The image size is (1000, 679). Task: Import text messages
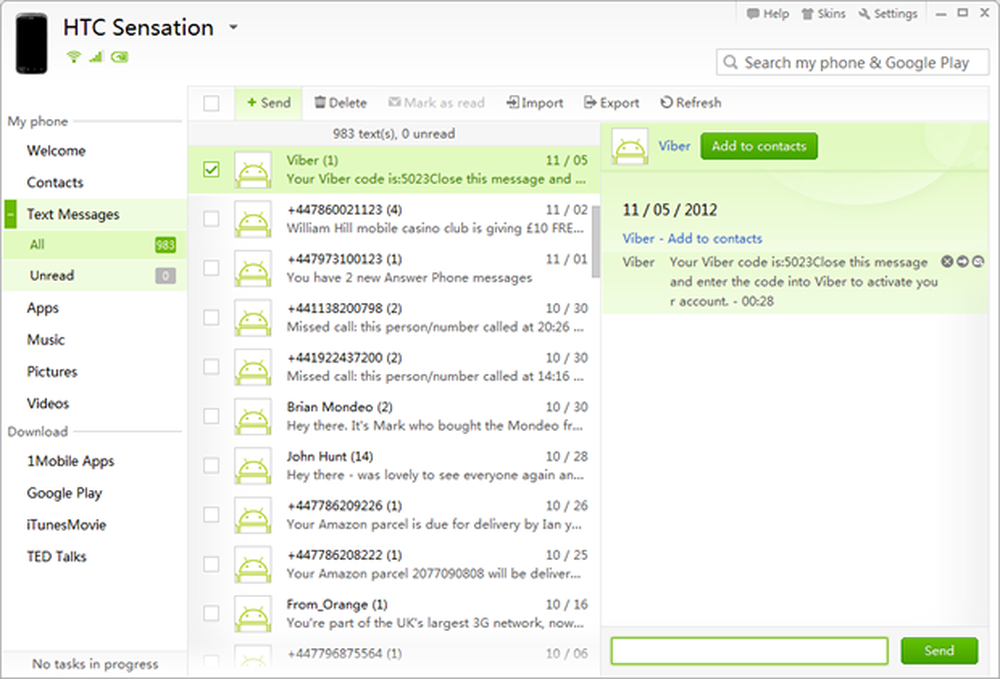(x=534, y=103)
